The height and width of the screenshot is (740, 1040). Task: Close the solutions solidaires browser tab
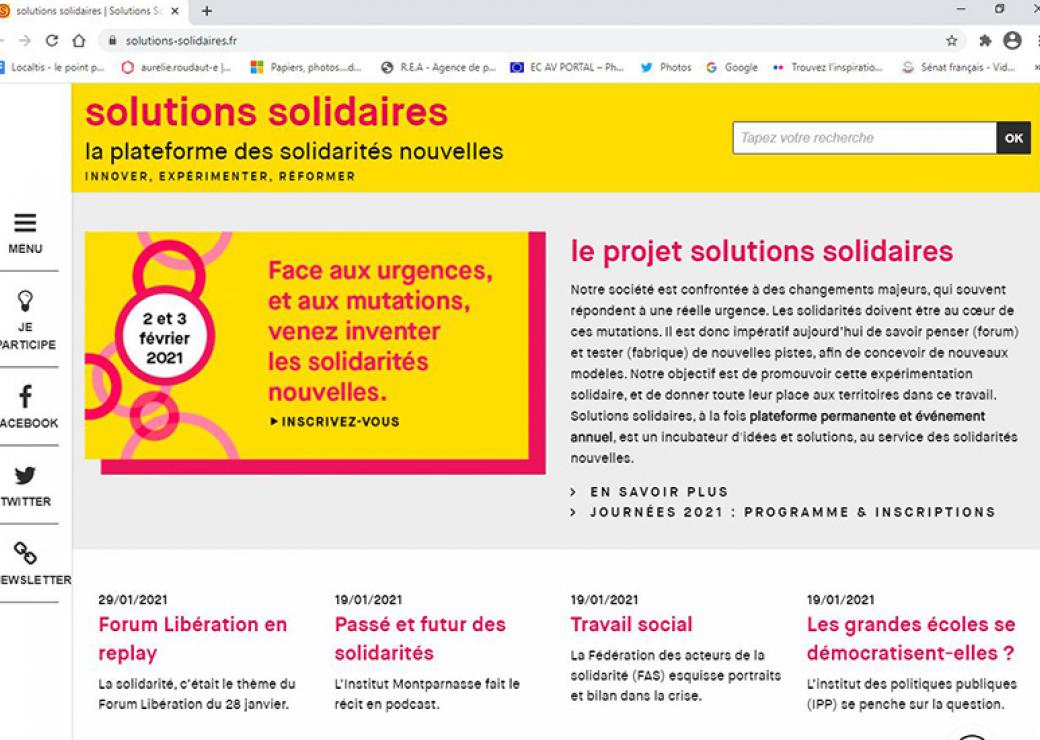point(175,11)
